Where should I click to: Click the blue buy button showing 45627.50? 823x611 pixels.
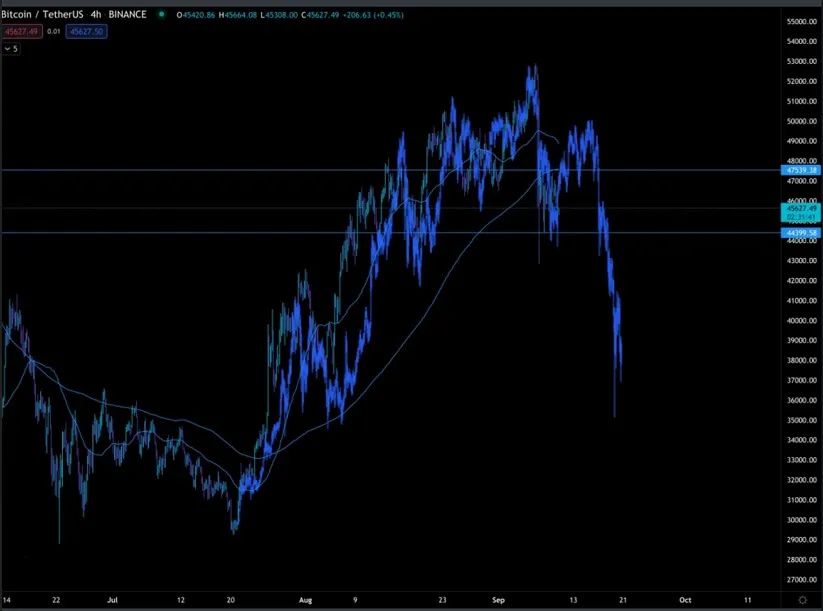click(85, 31)
